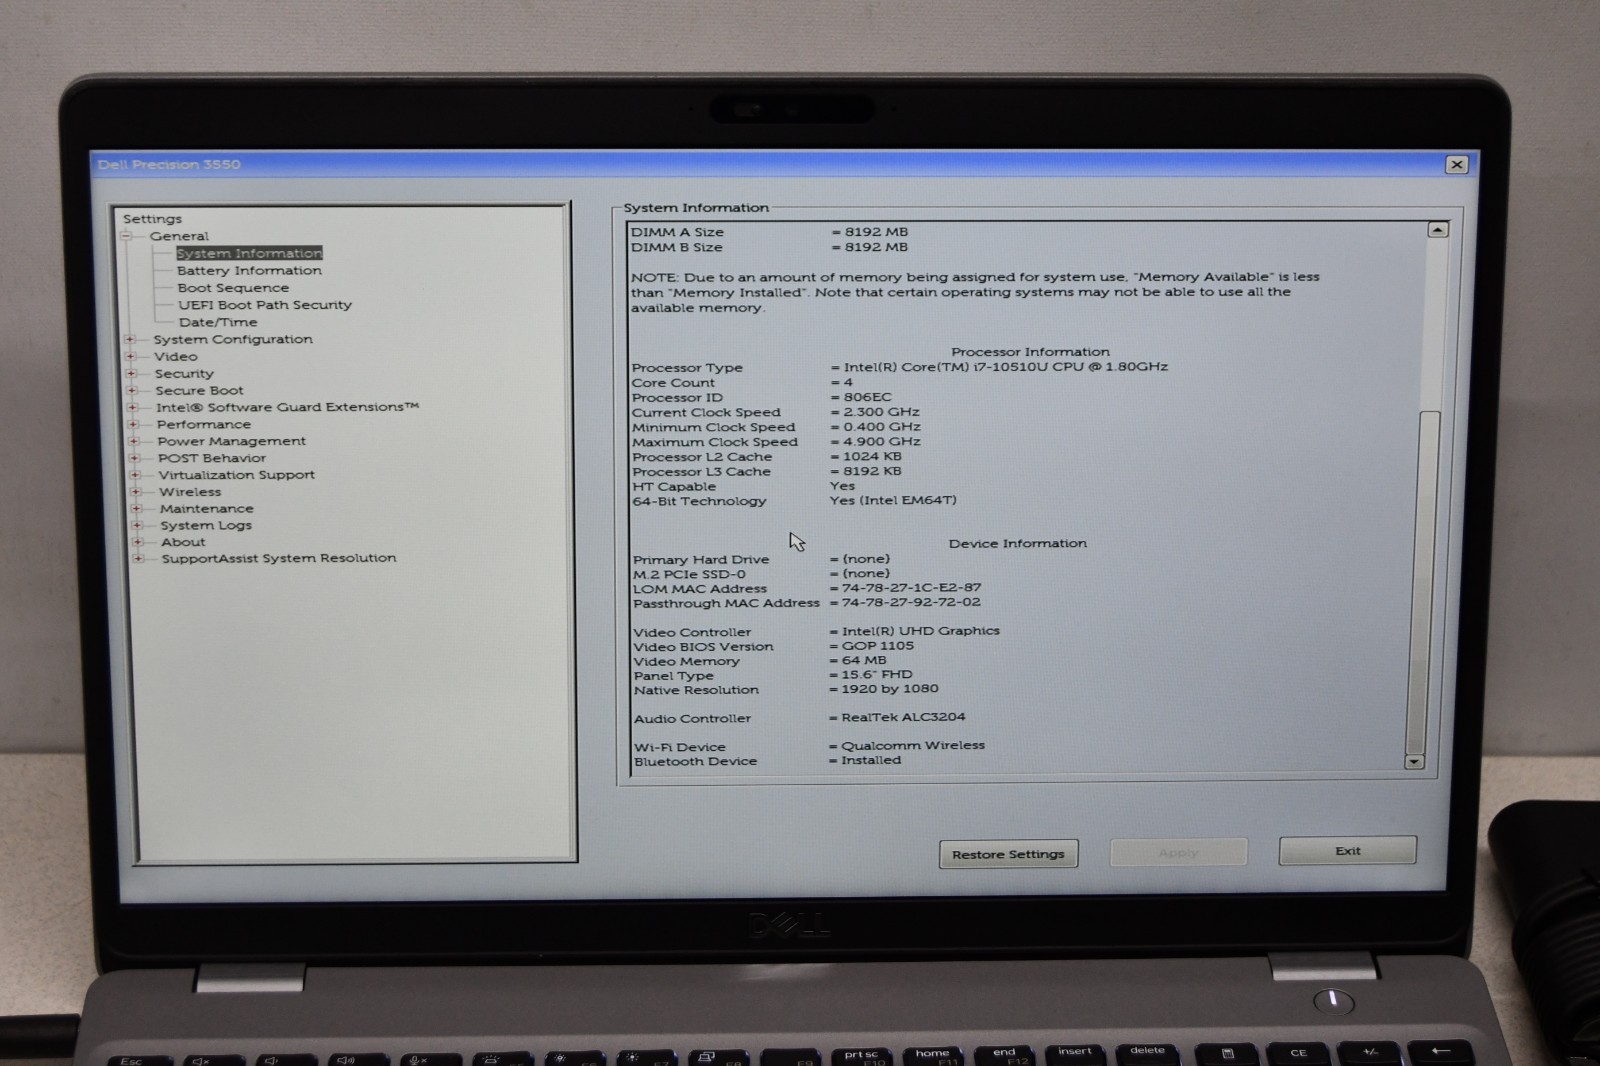Expand the Virtualization Support node

pyautogui.click(x=135, y=475)
